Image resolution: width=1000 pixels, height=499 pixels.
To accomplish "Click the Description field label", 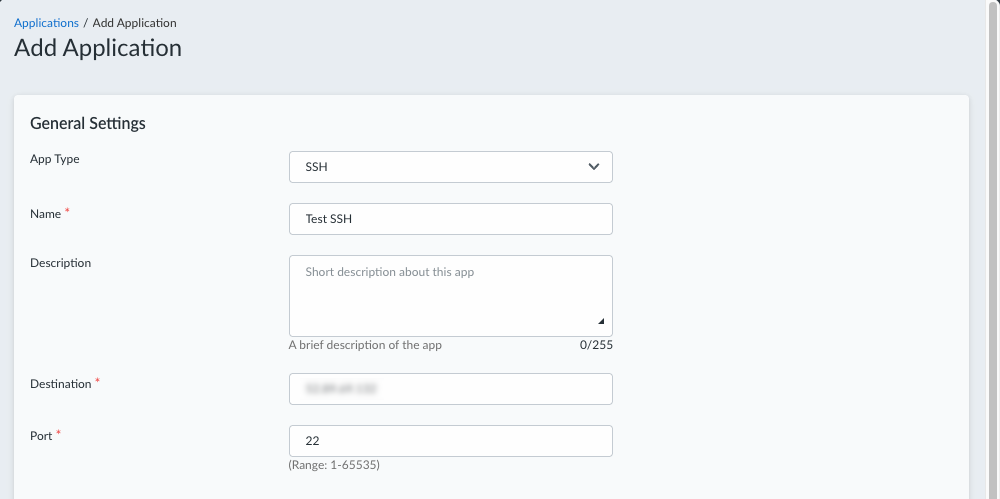I will click(61, 263).
